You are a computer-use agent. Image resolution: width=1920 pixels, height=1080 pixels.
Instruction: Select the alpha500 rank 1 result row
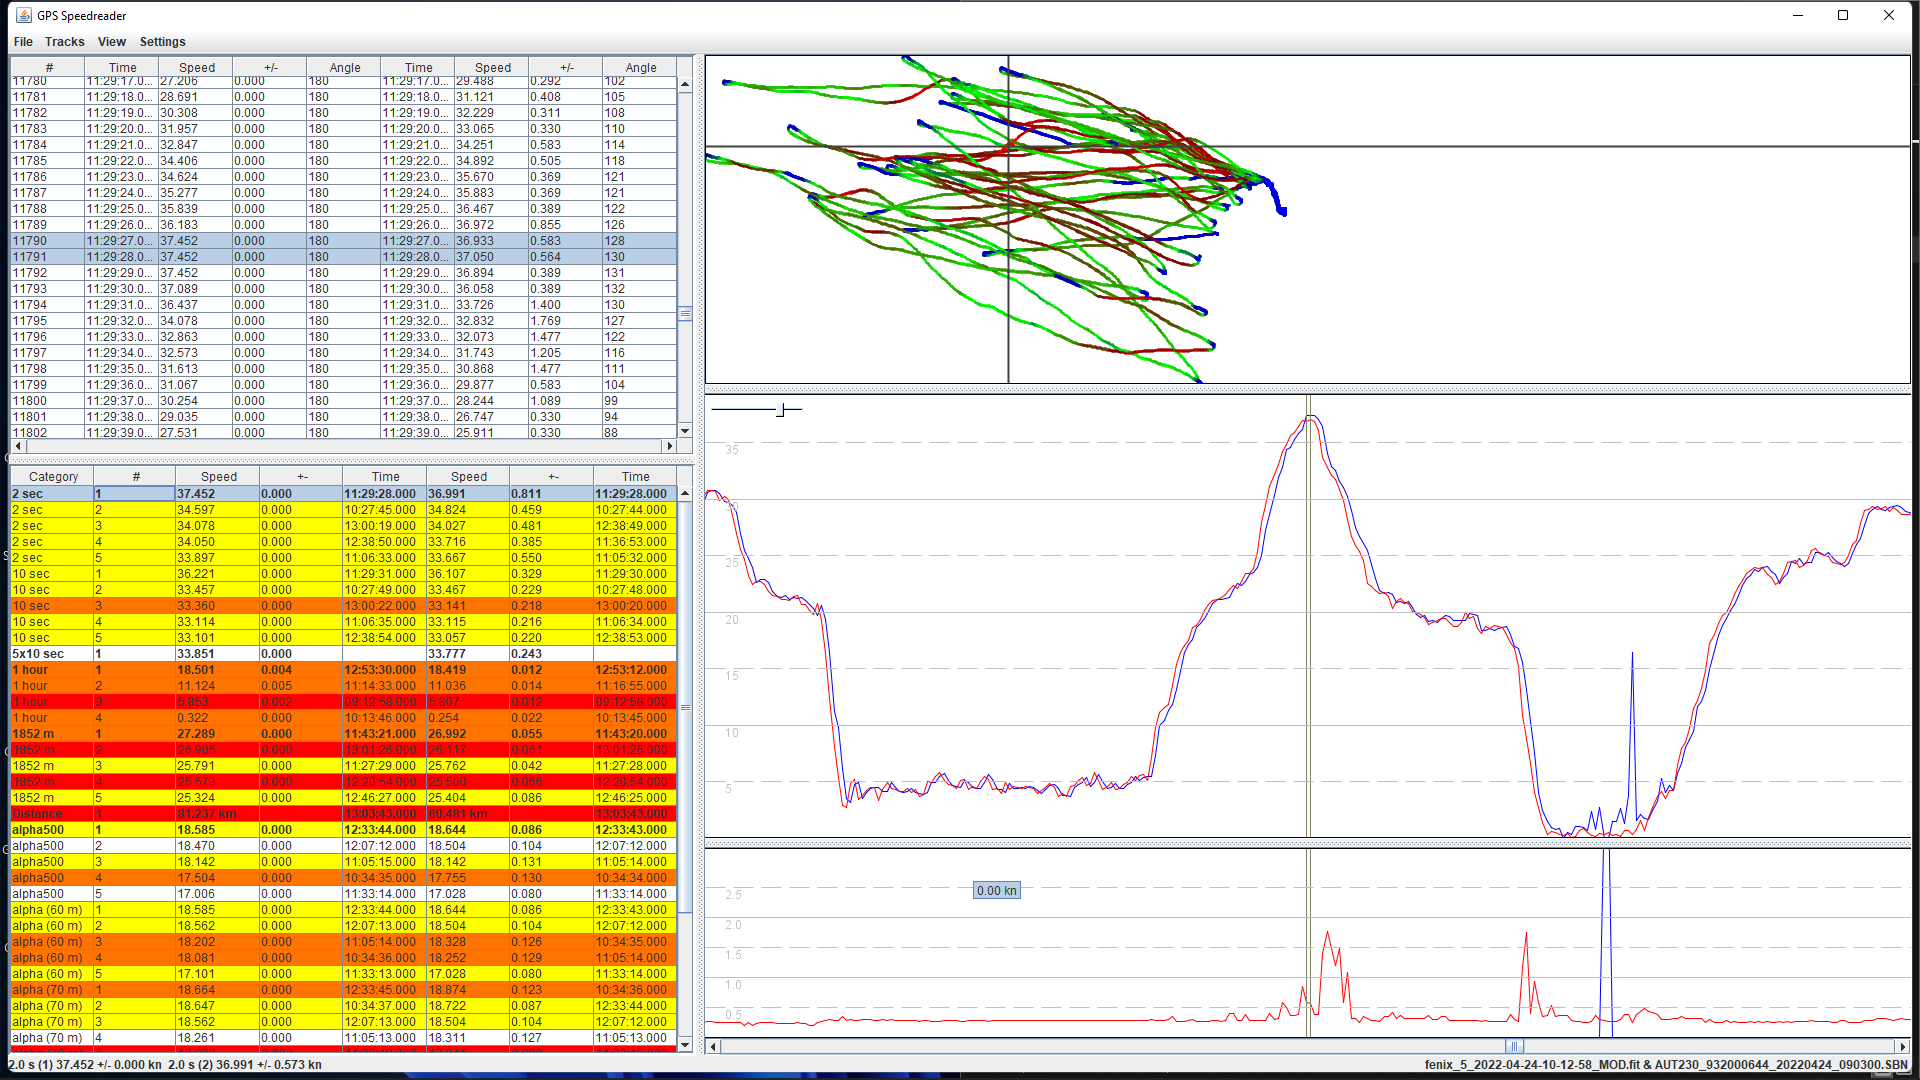[x=343, y=830]
